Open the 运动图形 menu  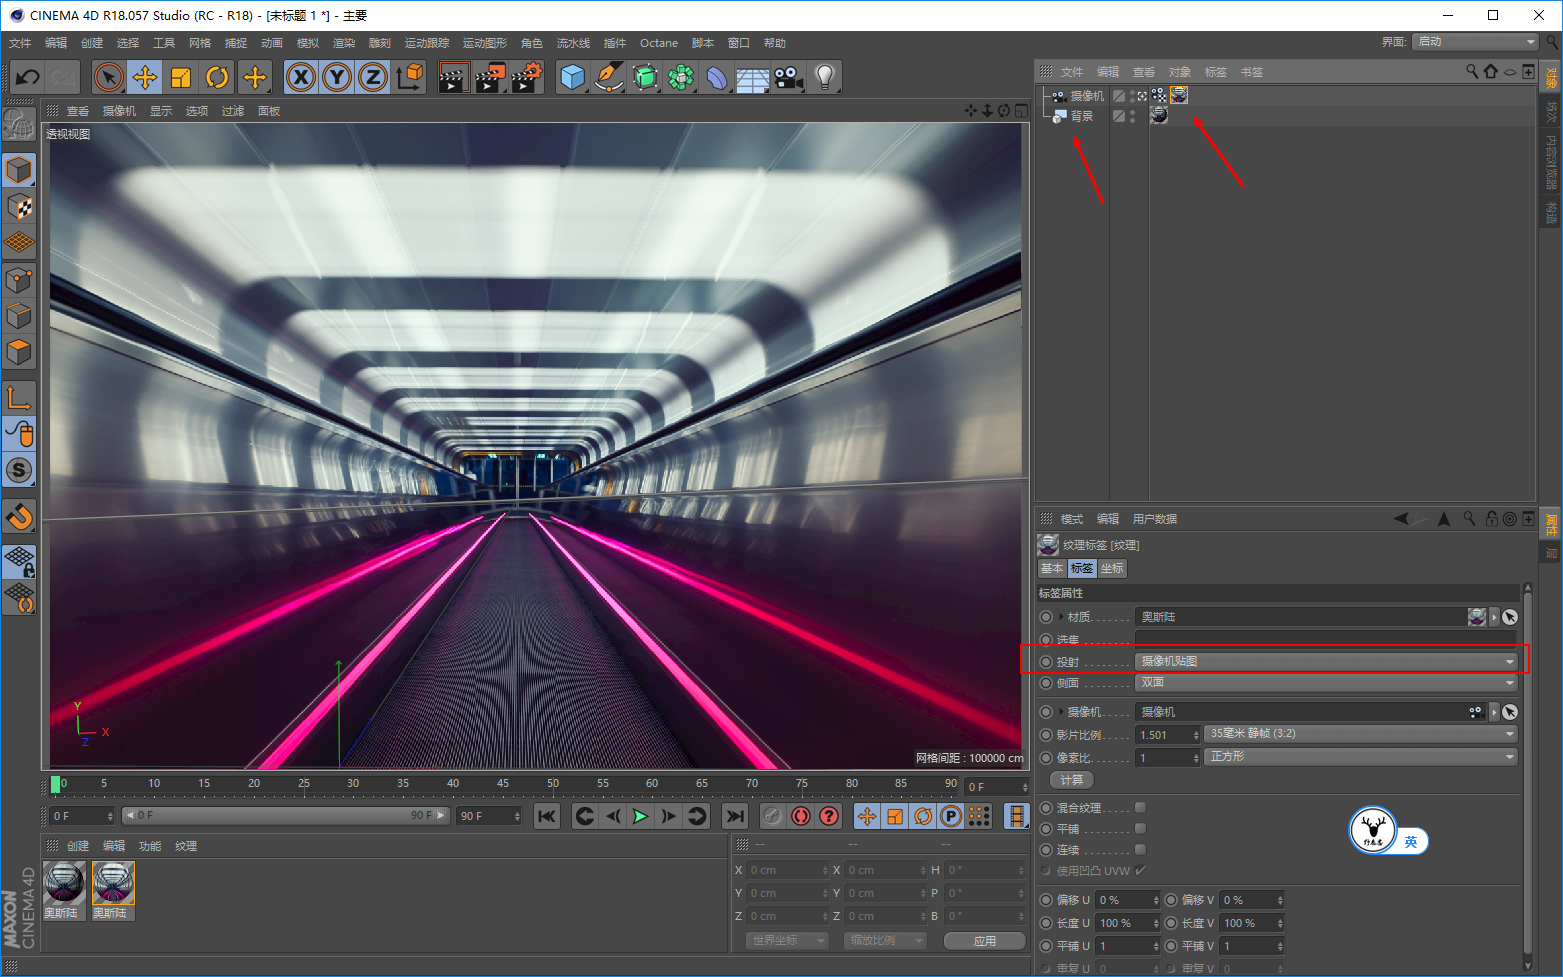pos(485,43)
